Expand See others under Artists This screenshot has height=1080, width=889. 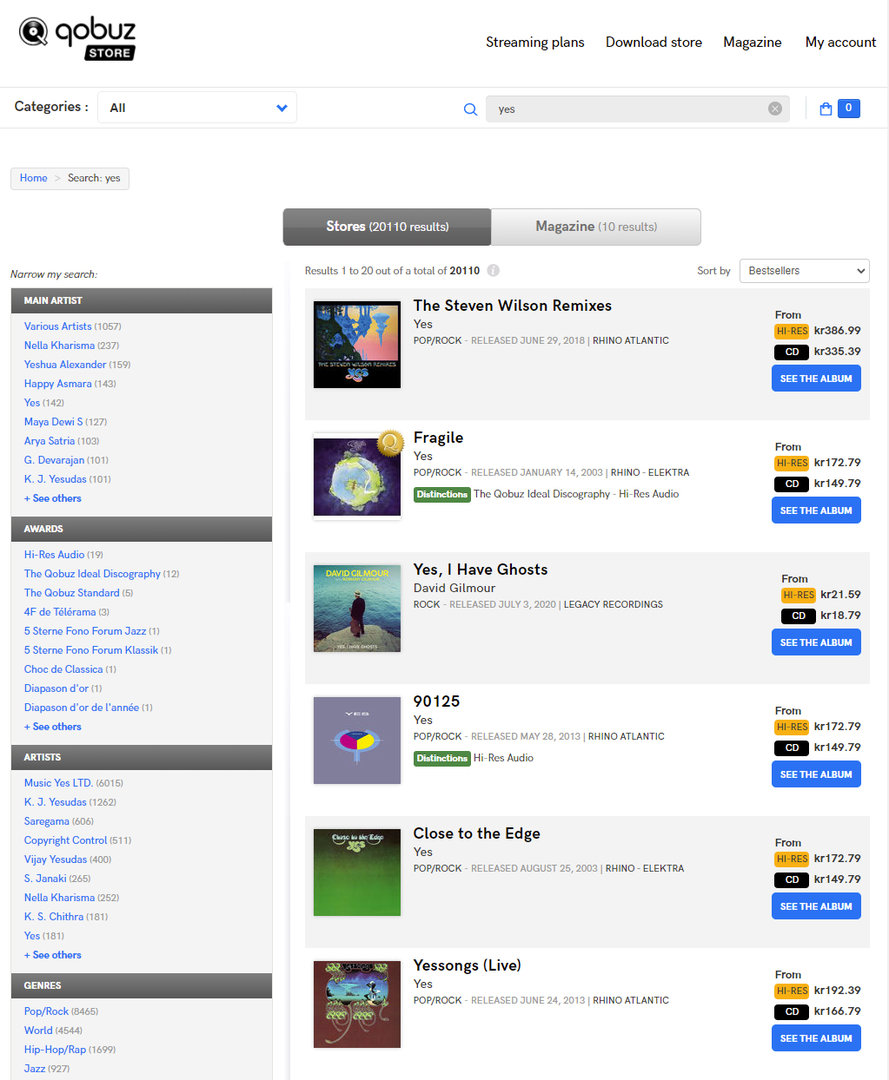point(52,955)
